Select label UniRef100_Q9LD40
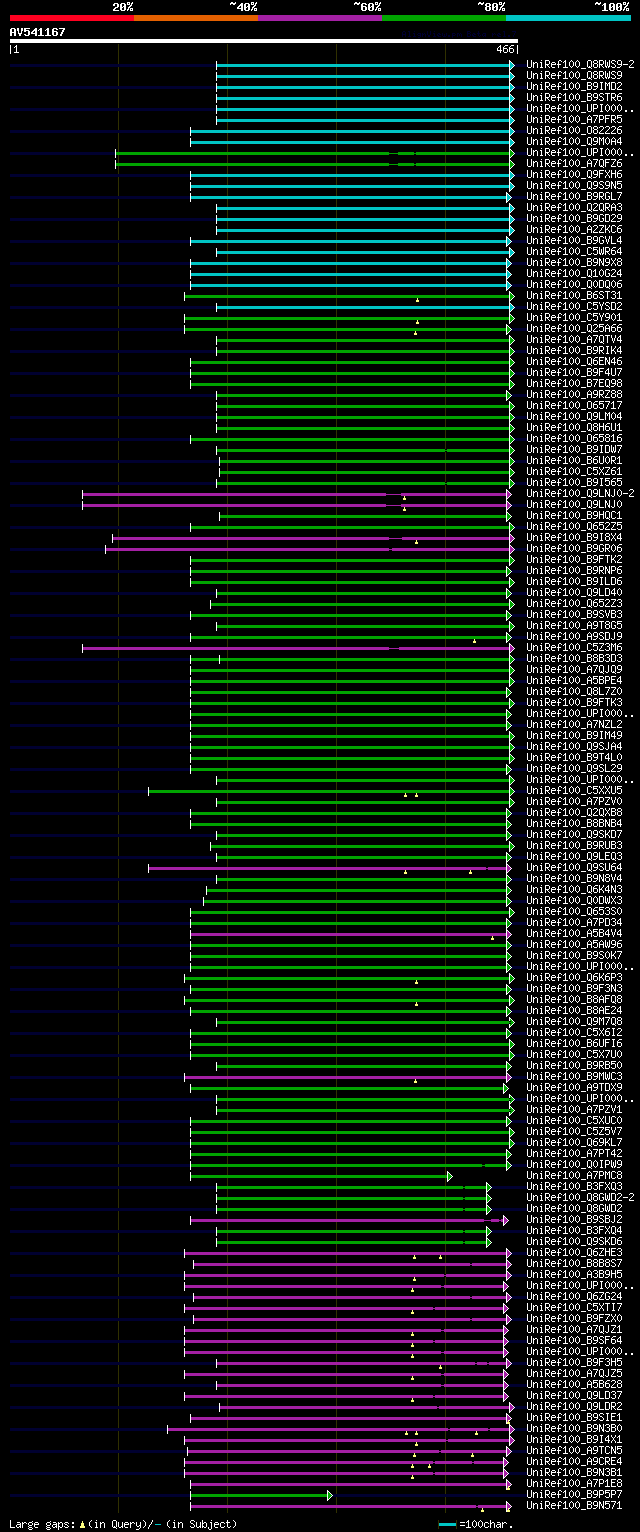 pyautogui.click(x=574, y=592)
